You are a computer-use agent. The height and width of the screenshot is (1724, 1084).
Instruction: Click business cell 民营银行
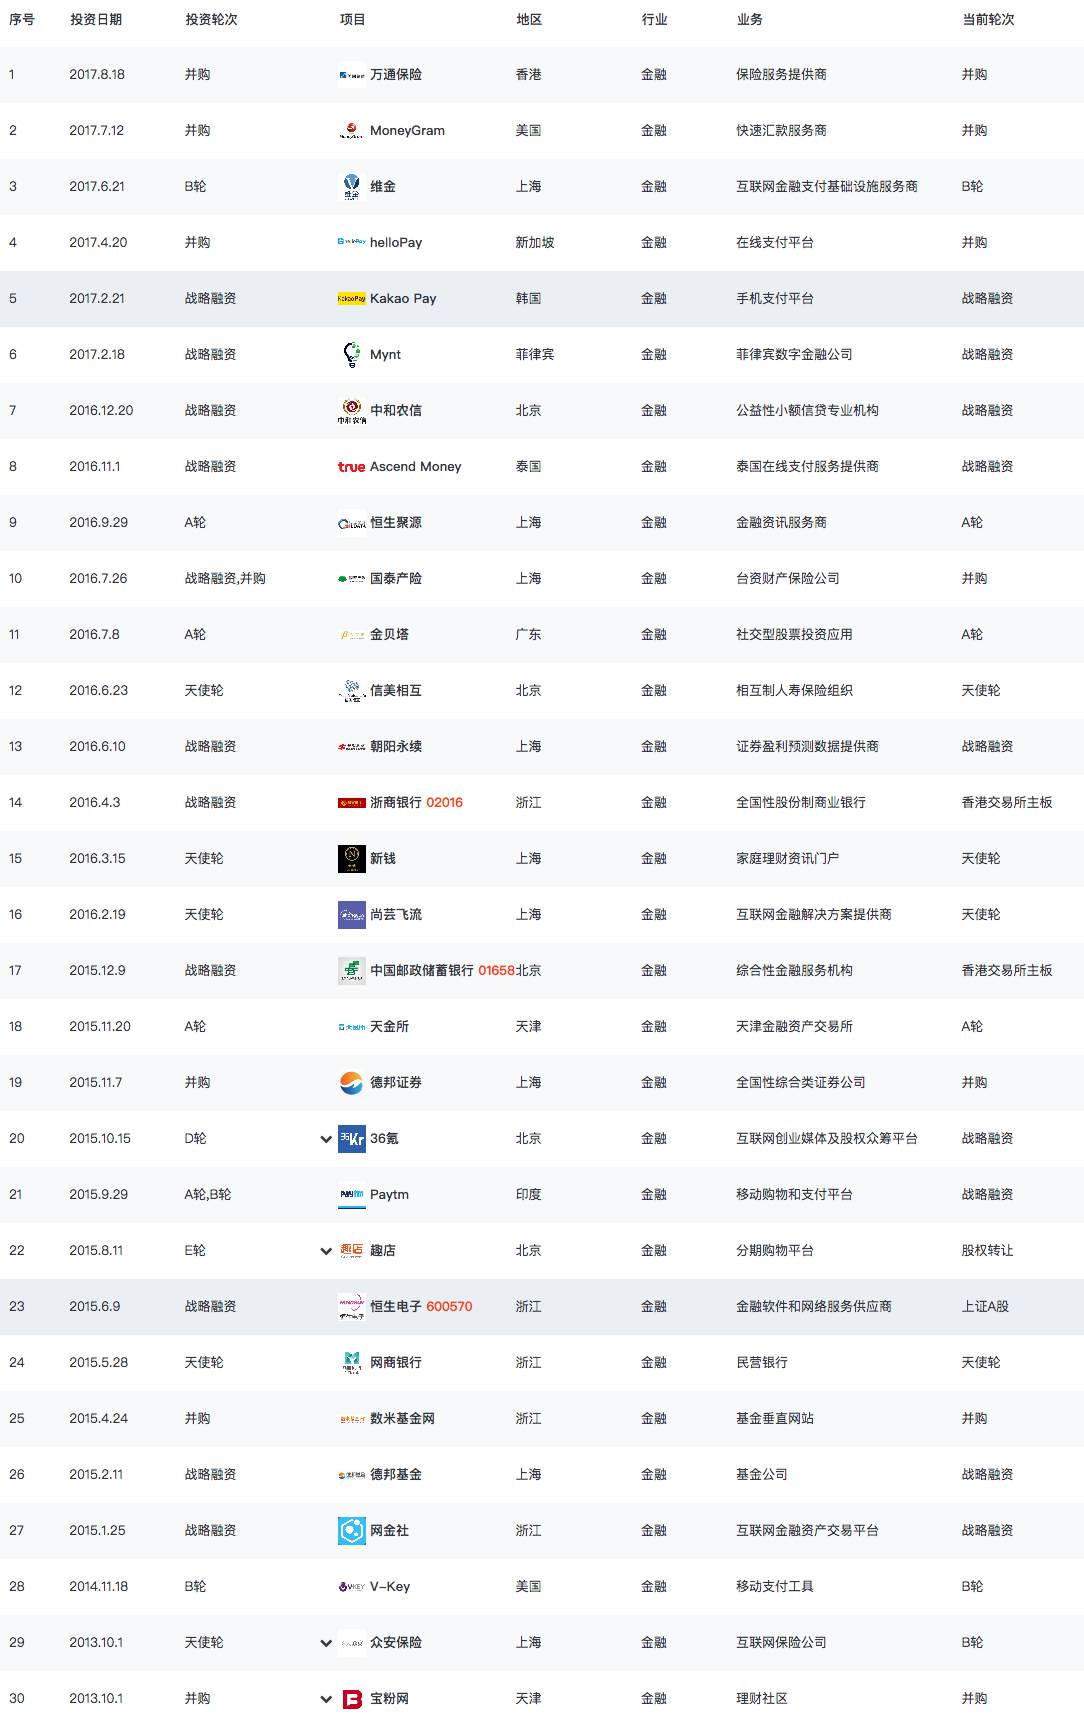point(762,1363)
